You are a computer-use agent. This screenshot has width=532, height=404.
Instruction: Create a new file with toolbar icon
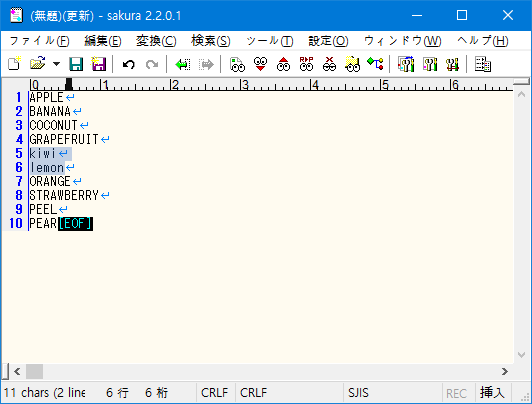(x=15, y=64)
